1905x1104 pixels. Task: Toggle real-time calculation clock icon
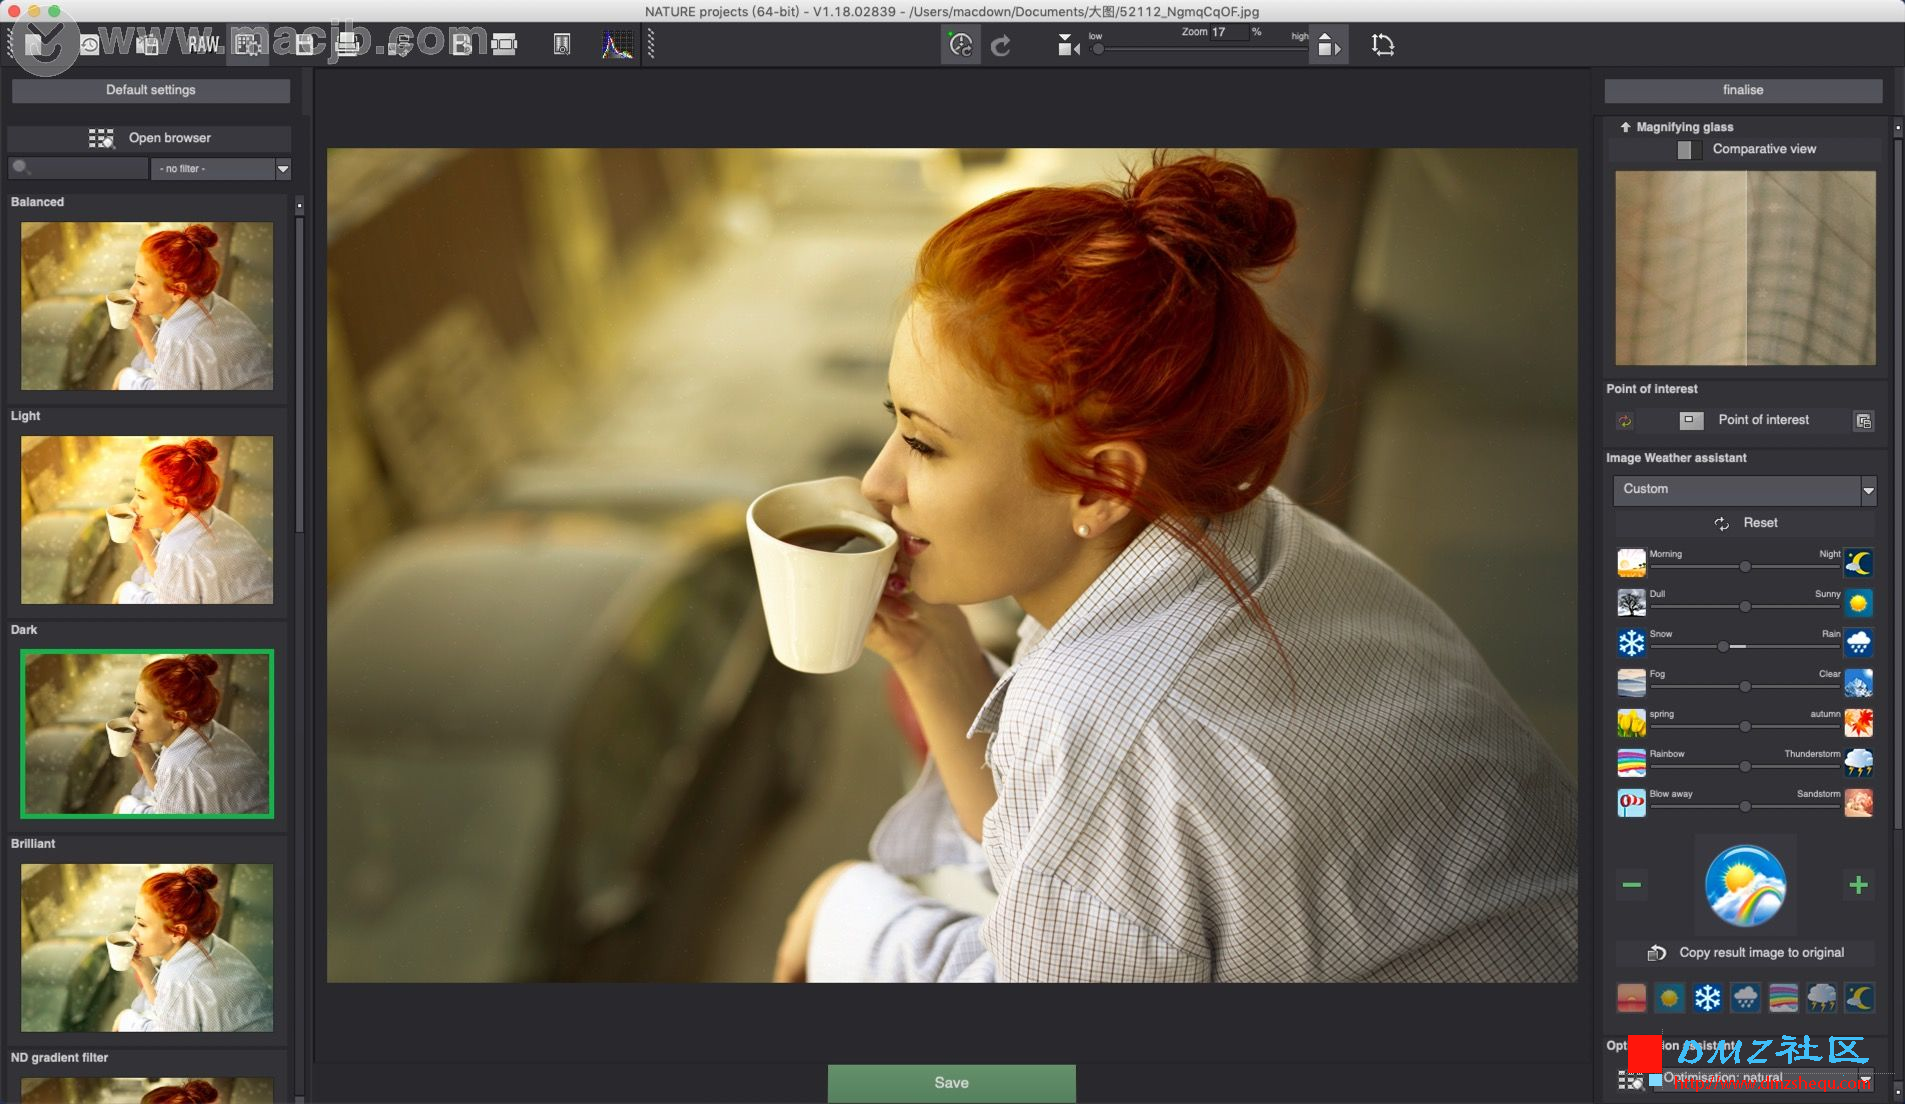[960, 45]
